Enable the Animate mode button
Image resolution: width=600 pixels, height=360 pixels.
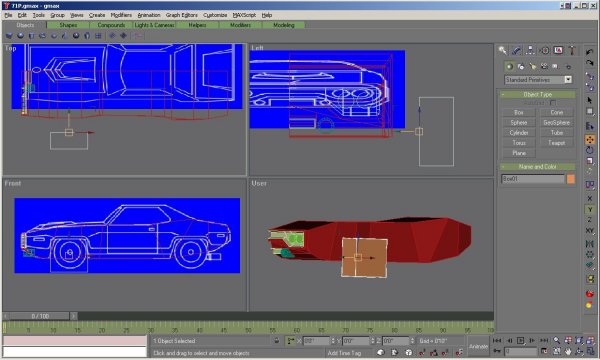coord(478,346)
